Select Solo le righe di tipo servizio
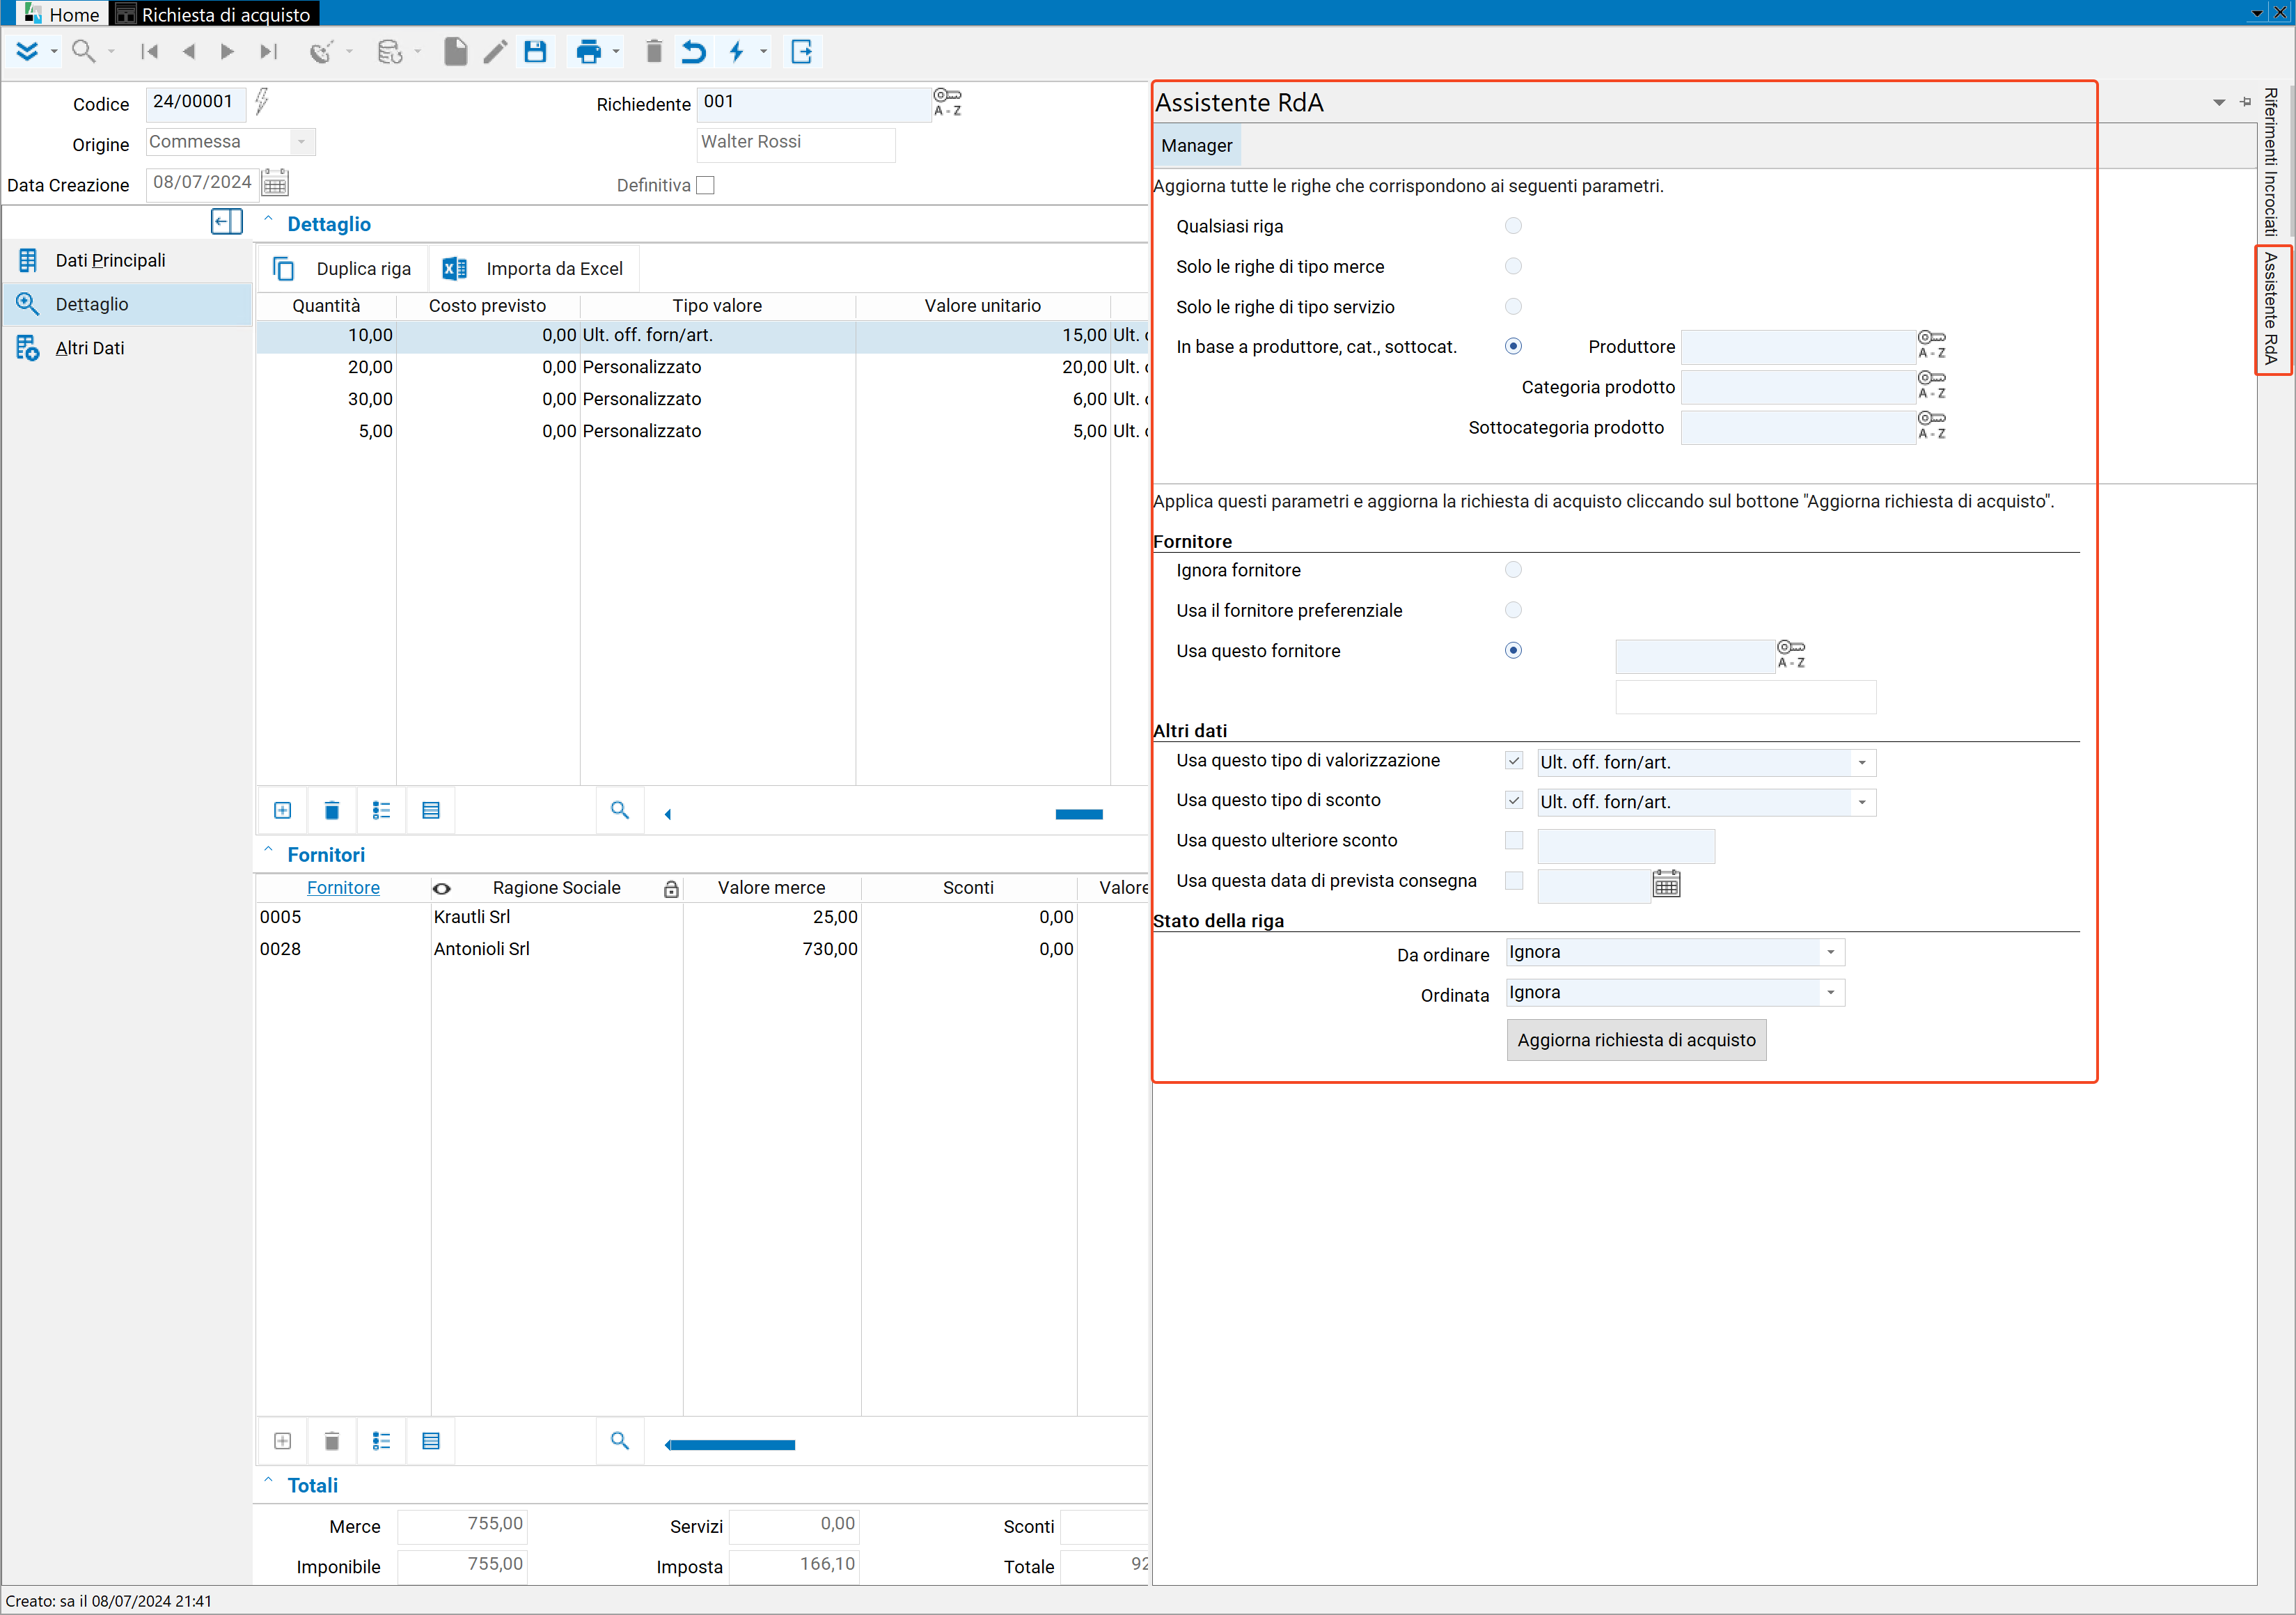2296x1615 pixels. tap(1513, 306)
